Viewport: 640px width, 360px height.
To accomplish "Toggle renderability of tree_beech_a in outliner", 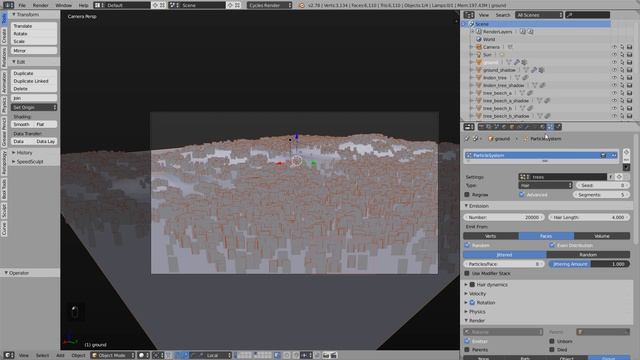I will tap(629, 93).
